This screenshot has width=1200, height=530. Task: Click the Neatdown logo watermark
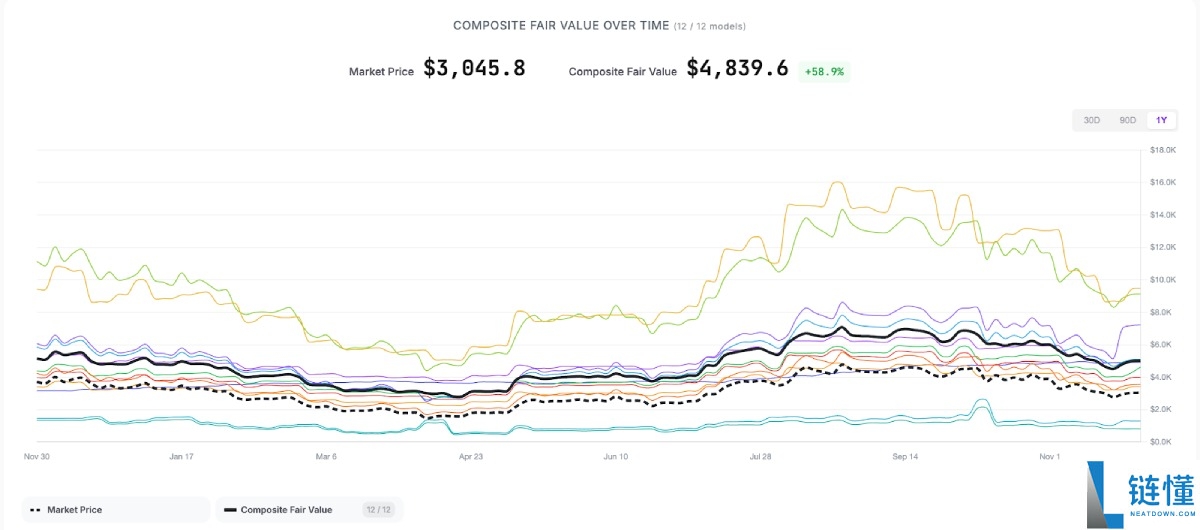(x=1140, y=494)
